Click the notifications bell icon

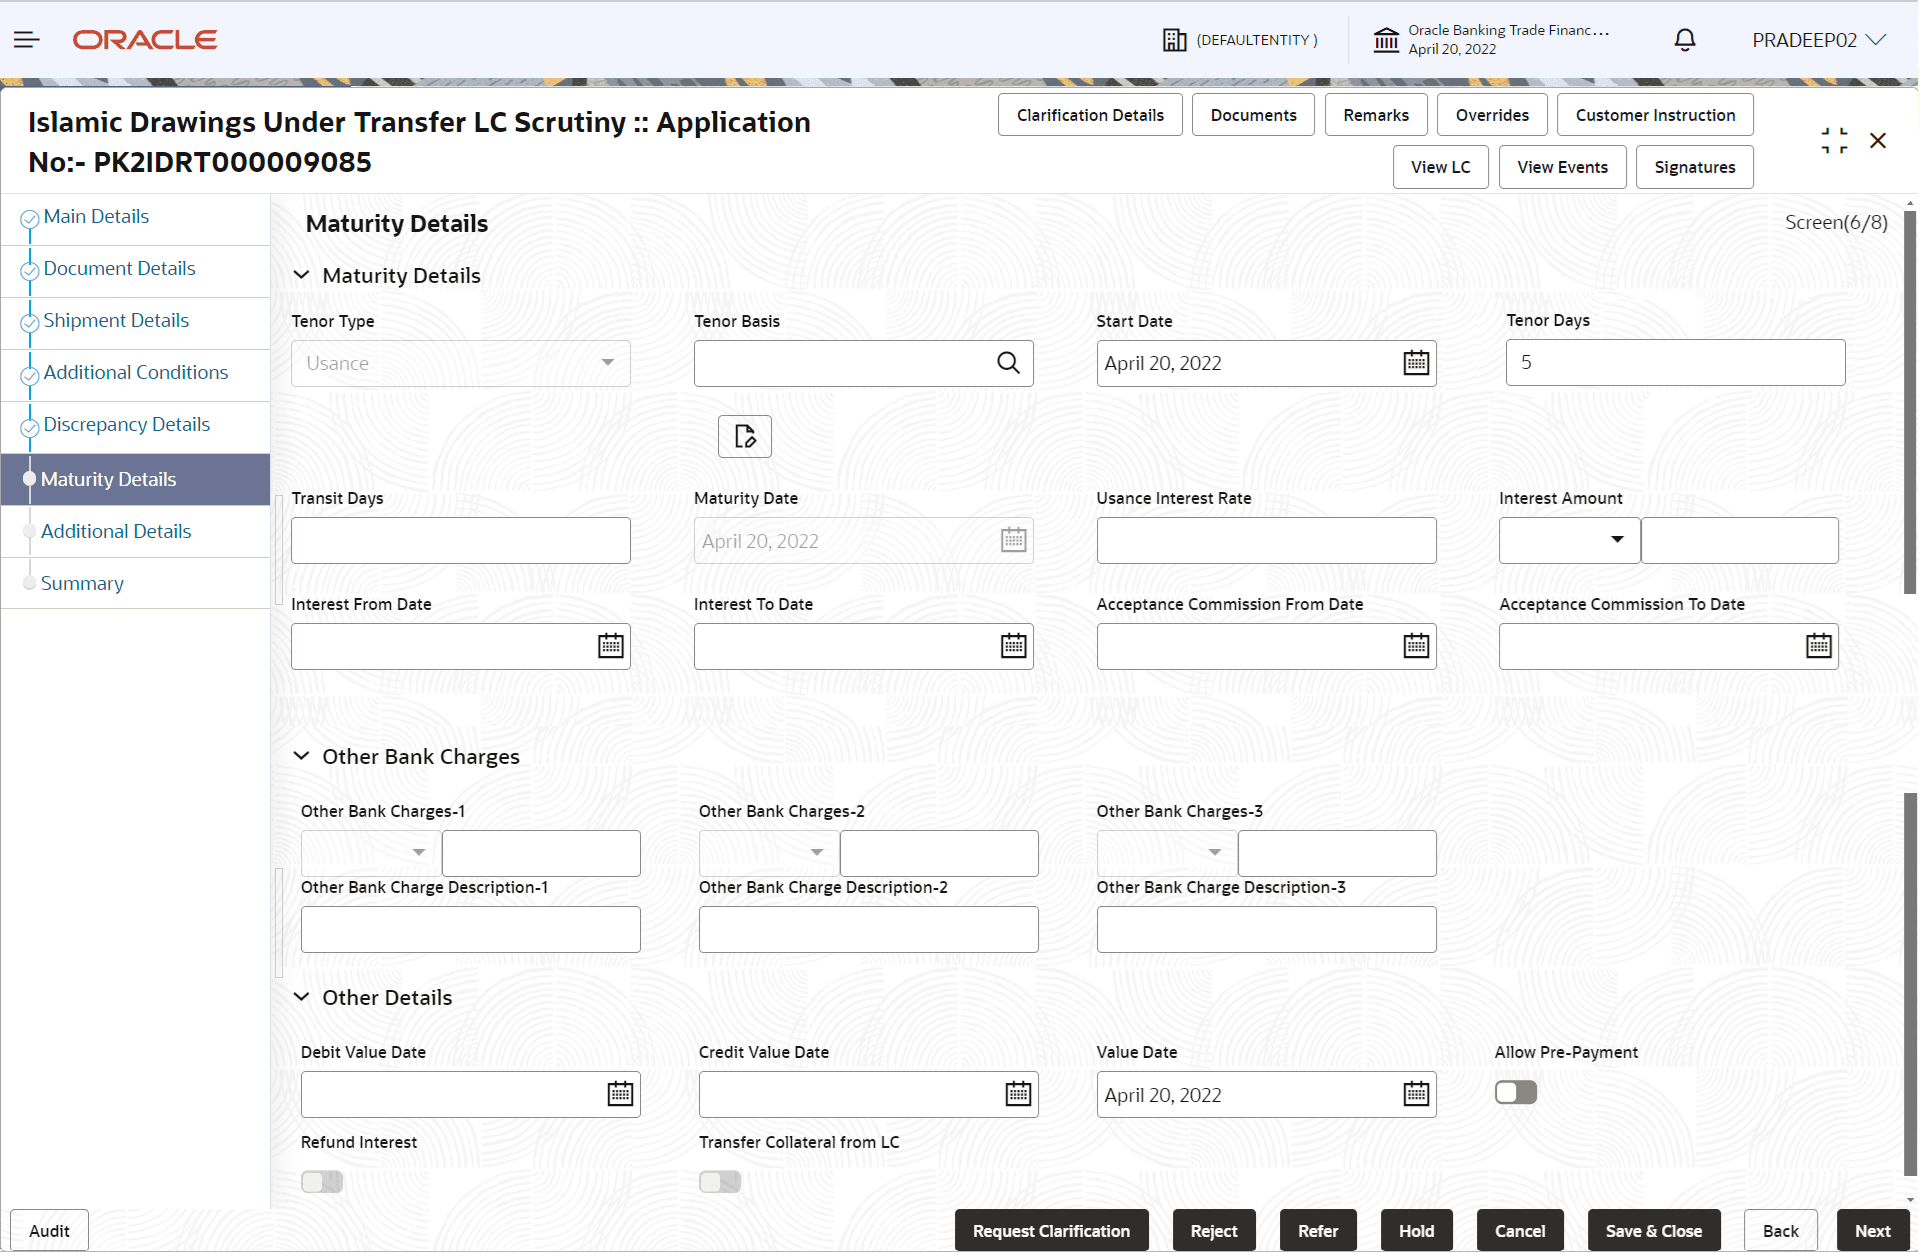pyautogui.click(x=1685, y=40)
